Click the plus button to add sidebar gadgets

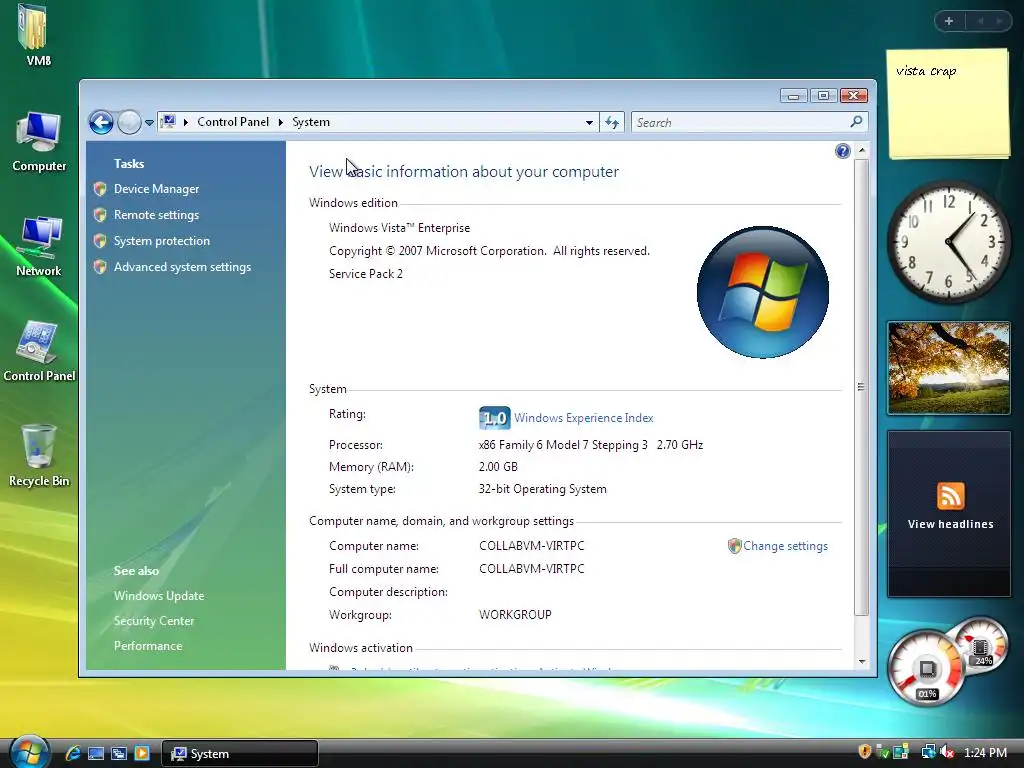click(949, 22)
